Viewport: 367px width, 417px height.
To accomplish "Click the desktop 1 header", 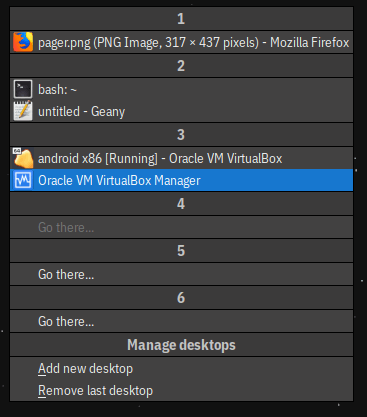I will pyautogui.click(x=181, y=19).
